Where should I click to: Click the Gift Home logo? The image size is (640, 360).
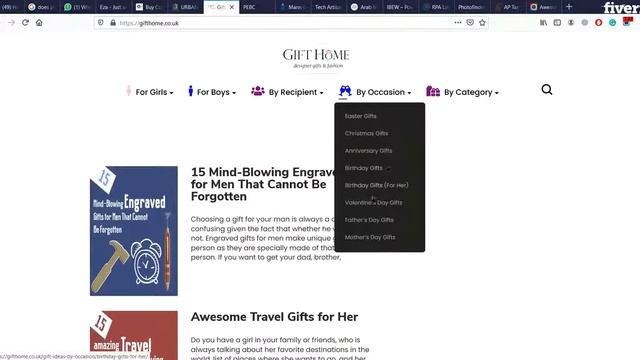316,58
